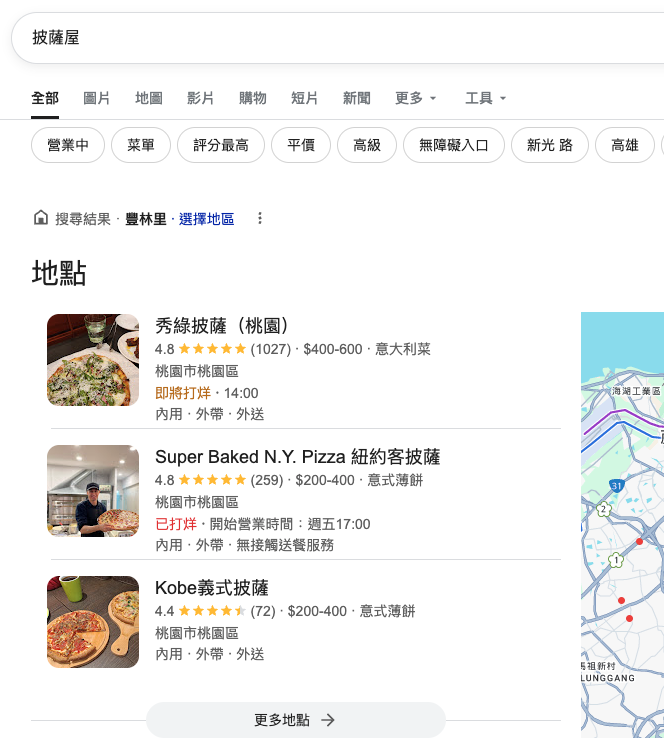Select the 平價 price filter chip

(x=301, y=145)
